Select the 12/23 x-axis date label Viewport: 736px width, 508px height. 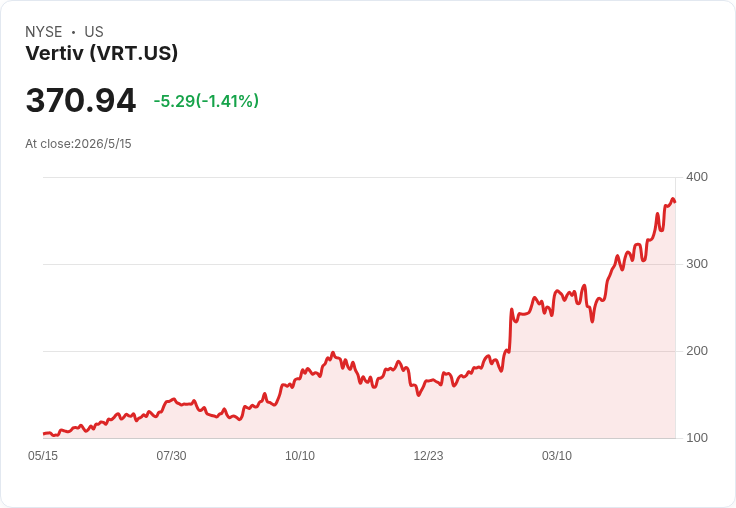tap(428, 455)
